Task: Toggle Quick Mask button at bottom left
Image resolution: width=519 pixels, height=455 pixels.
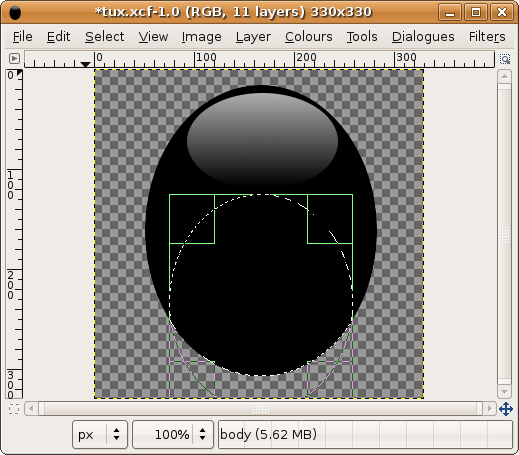Action: pos(14,409)
